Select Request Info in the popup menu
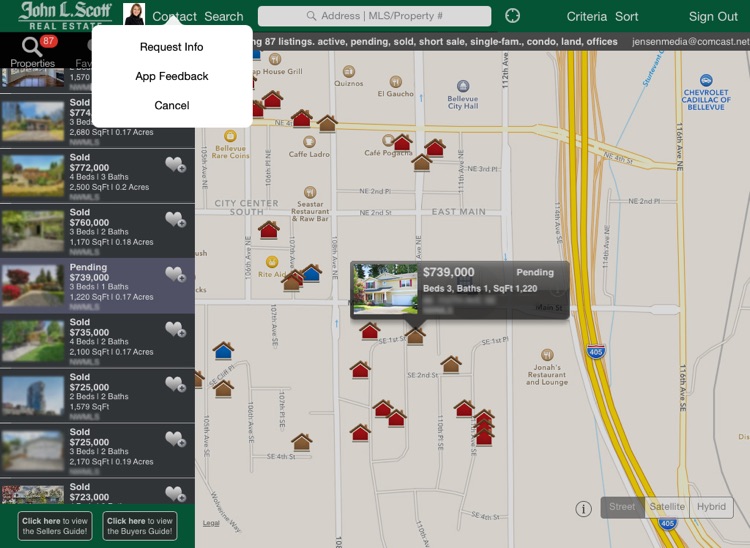 [x=172, y=47]
